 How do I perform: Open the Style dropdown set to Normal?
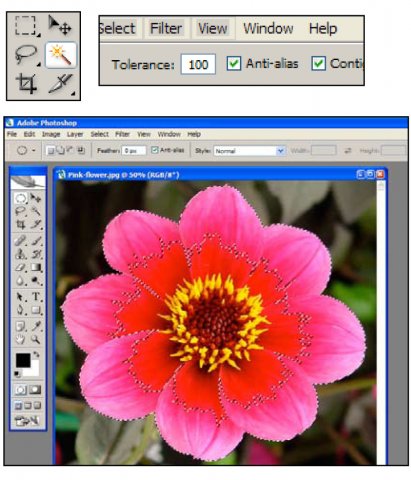click(x=249, y=151)
